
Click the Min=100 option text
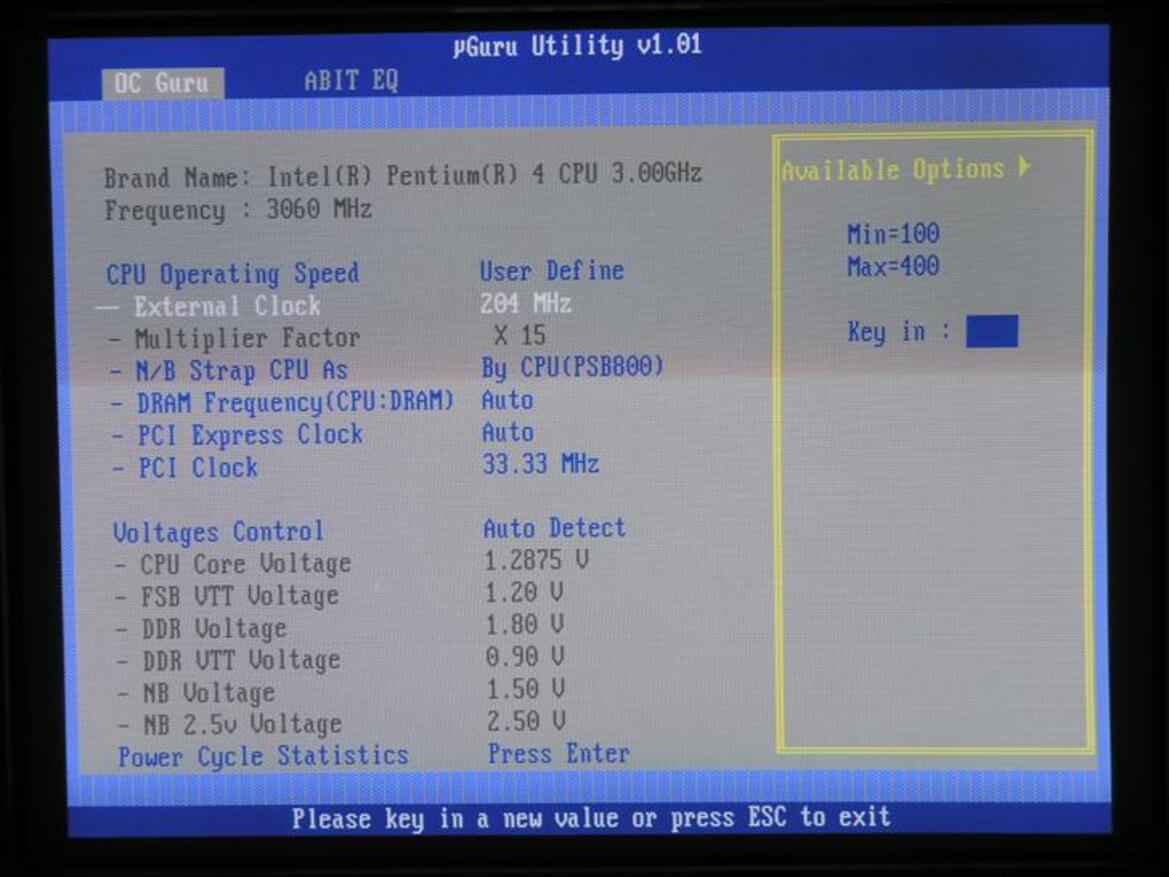893,234
